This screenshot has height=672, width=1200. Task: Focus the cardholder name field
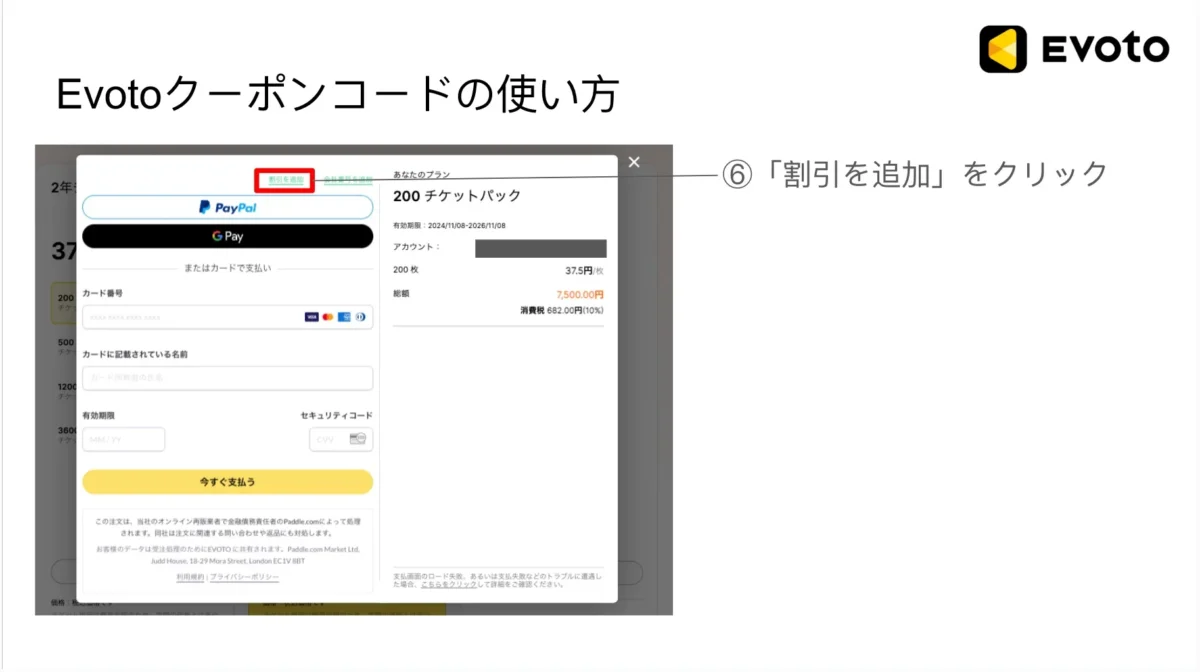(x=227, y=378)
